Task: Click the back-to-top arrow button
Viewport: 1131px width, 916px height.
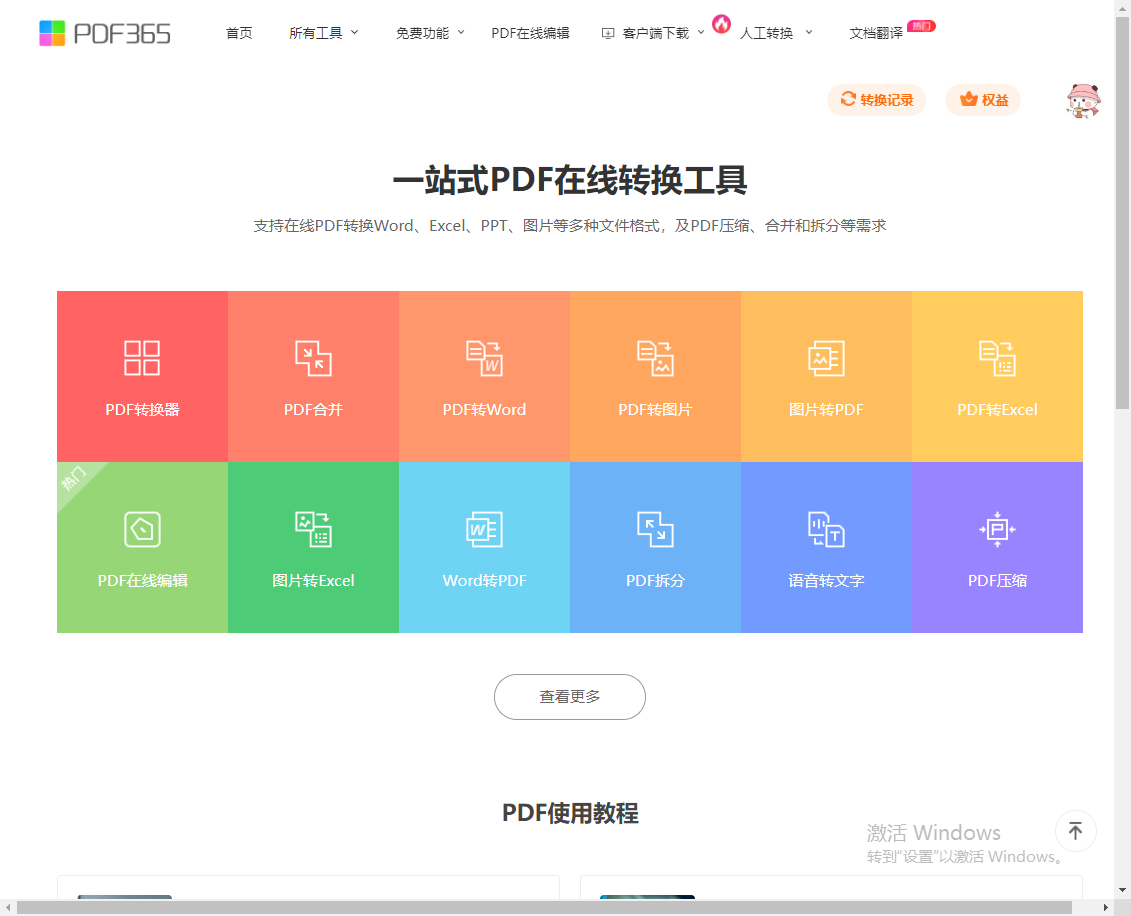Action: coord(1075,831)
